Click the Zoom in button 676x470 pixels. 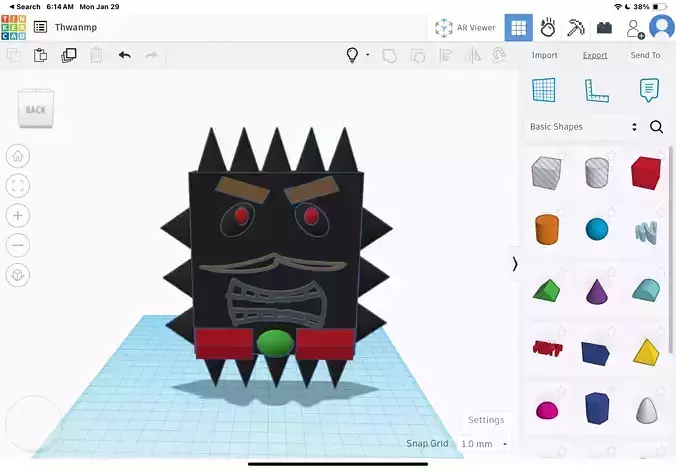click(18, 215)
